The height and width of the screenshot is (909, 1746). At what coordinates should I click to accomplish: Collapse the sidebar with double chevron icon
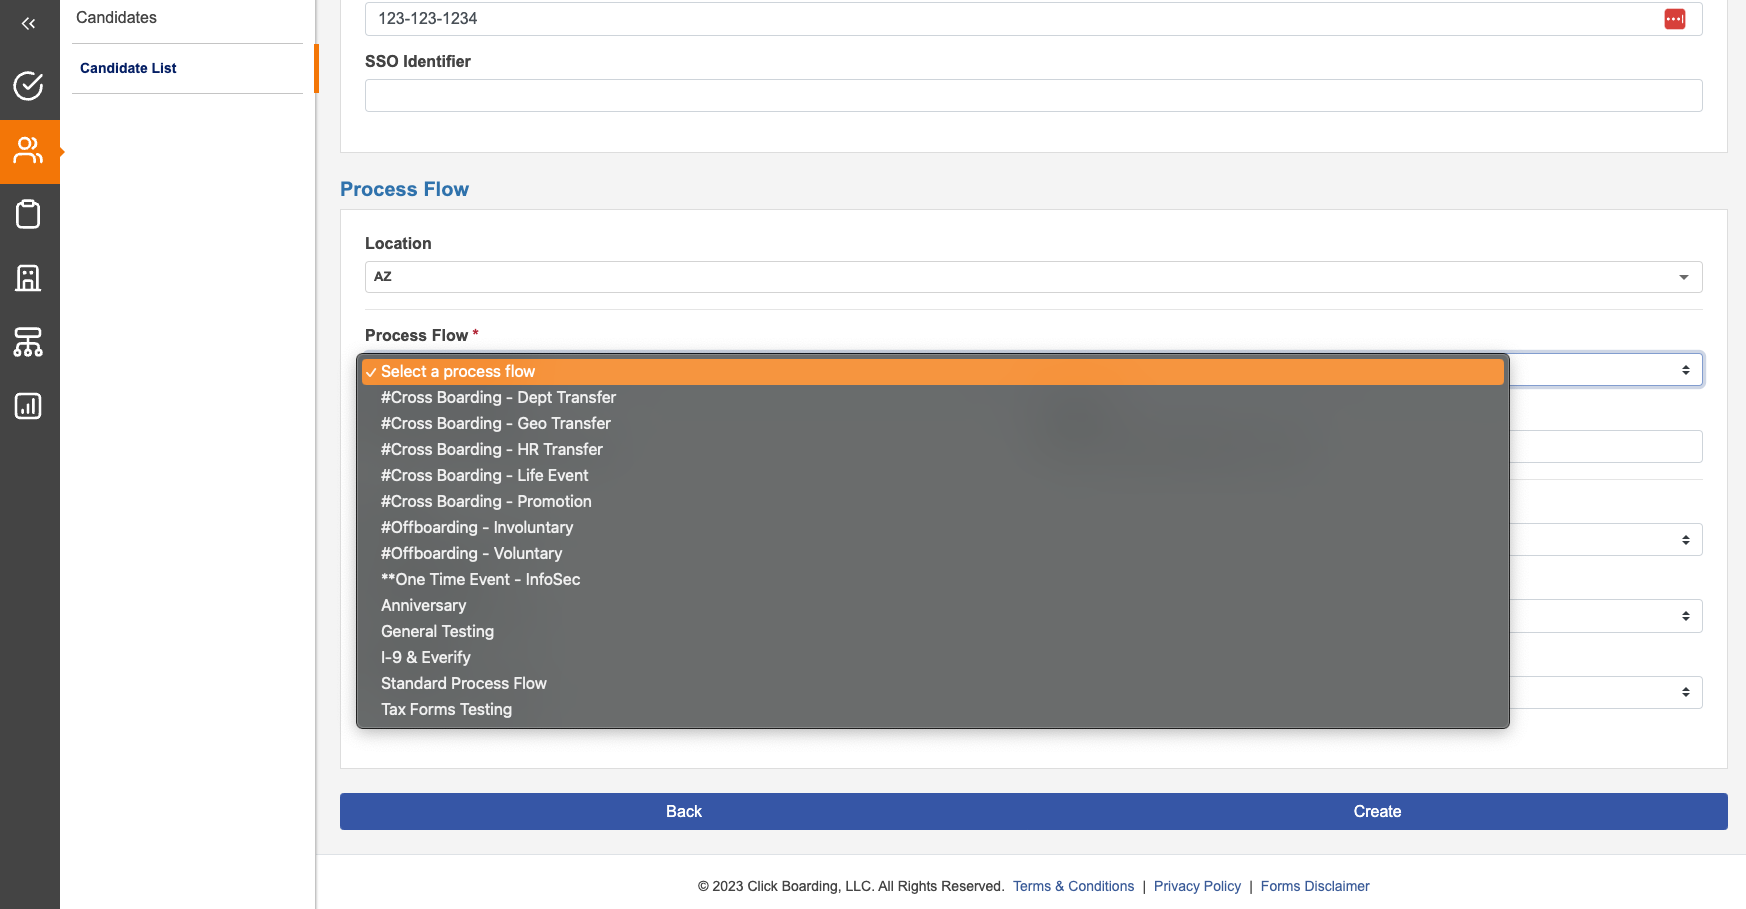click(x=29, y=23)
